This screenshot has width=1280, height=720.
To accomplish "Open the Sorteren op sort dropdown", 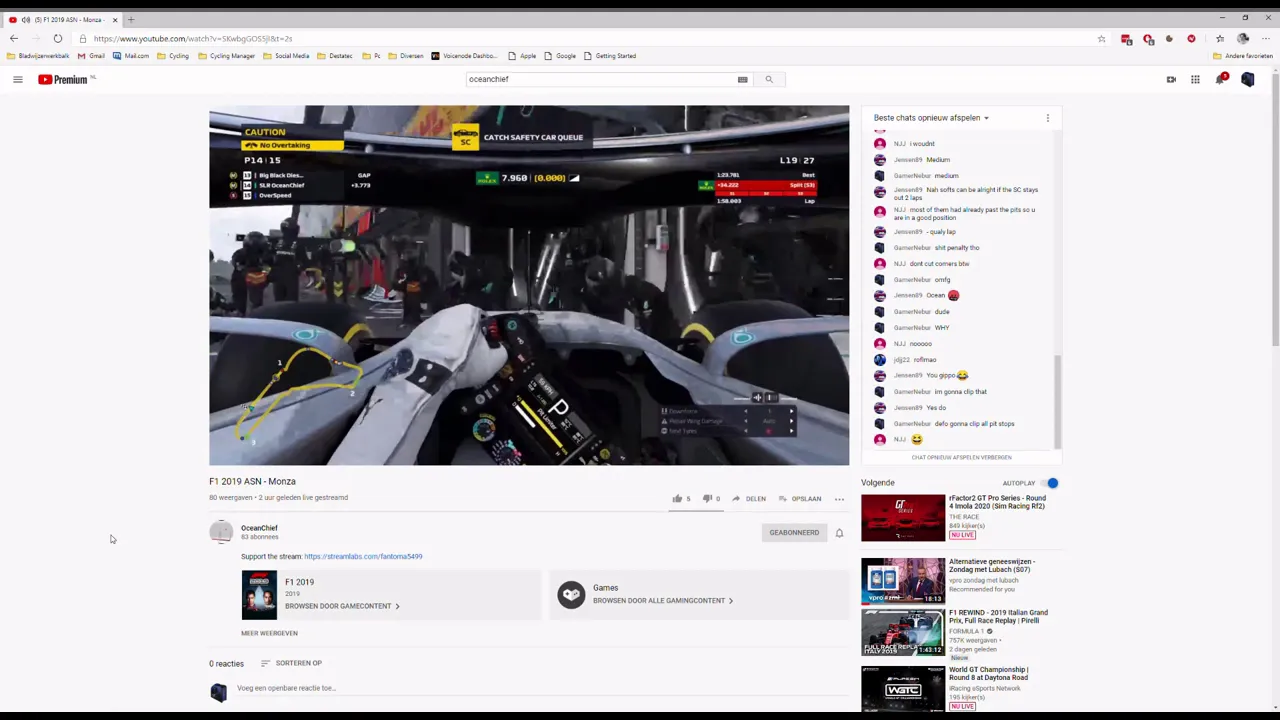I will pyautogui.click(x=291, y=663).
